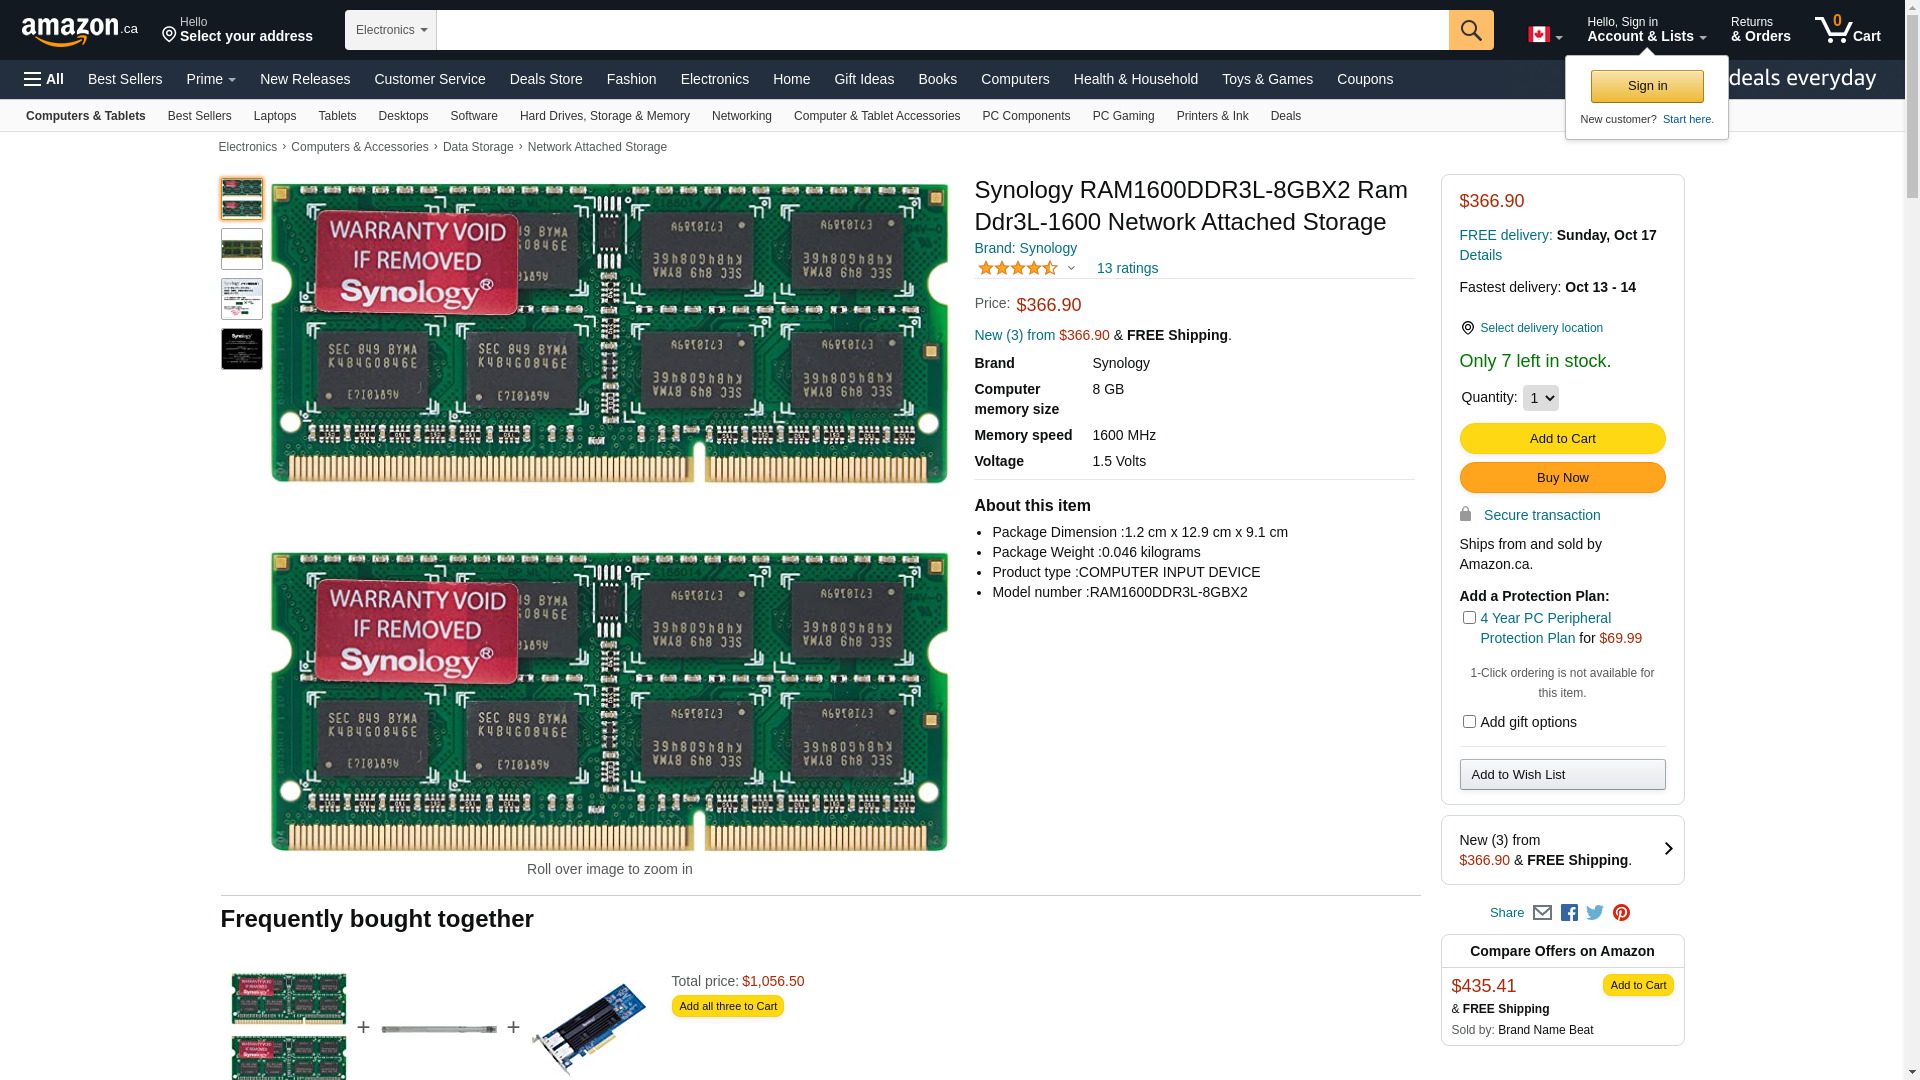
Task: Expand Electronics search category dropdown
Action: [x=390, y=30]
